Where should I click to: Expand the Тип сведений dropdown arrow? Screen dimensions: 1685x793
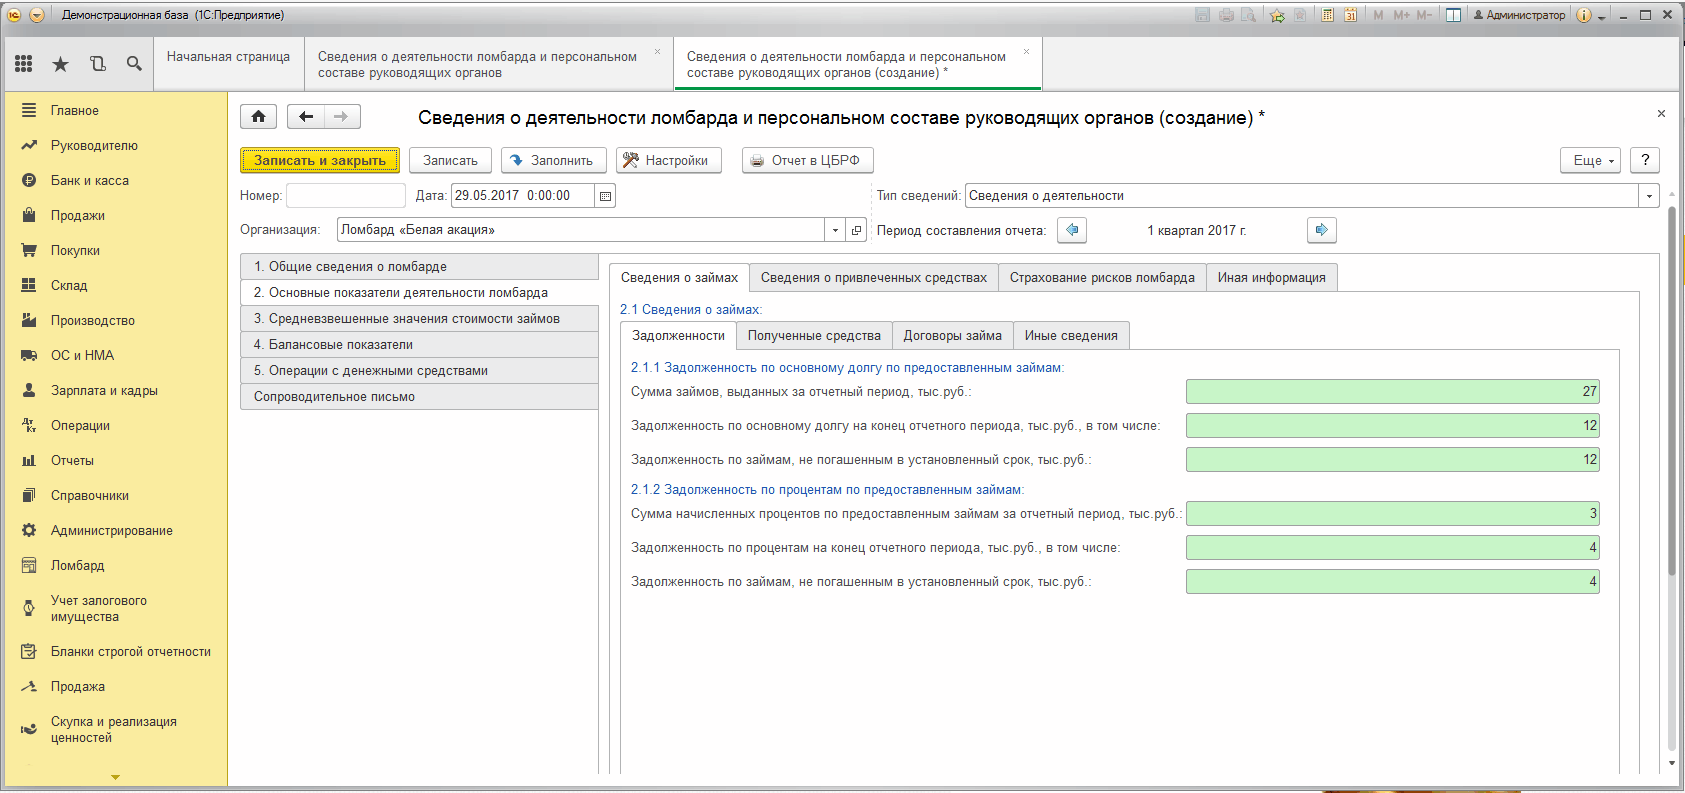[x=1650, y=196]
